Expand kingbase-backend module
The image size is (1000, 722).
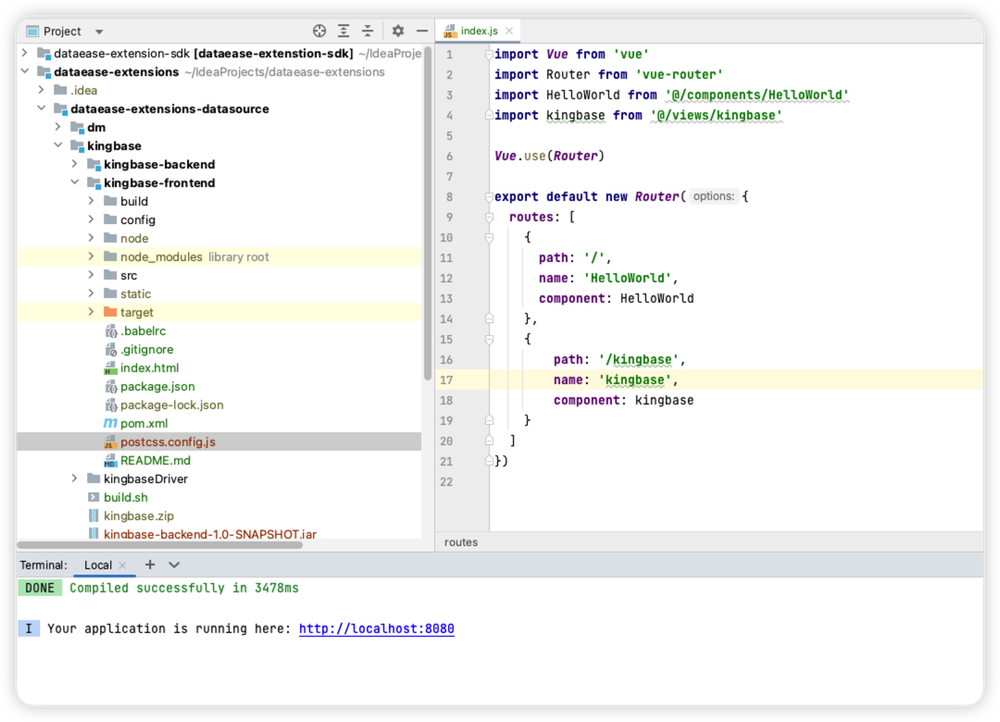pyautogui.click(x=74, y=164)
